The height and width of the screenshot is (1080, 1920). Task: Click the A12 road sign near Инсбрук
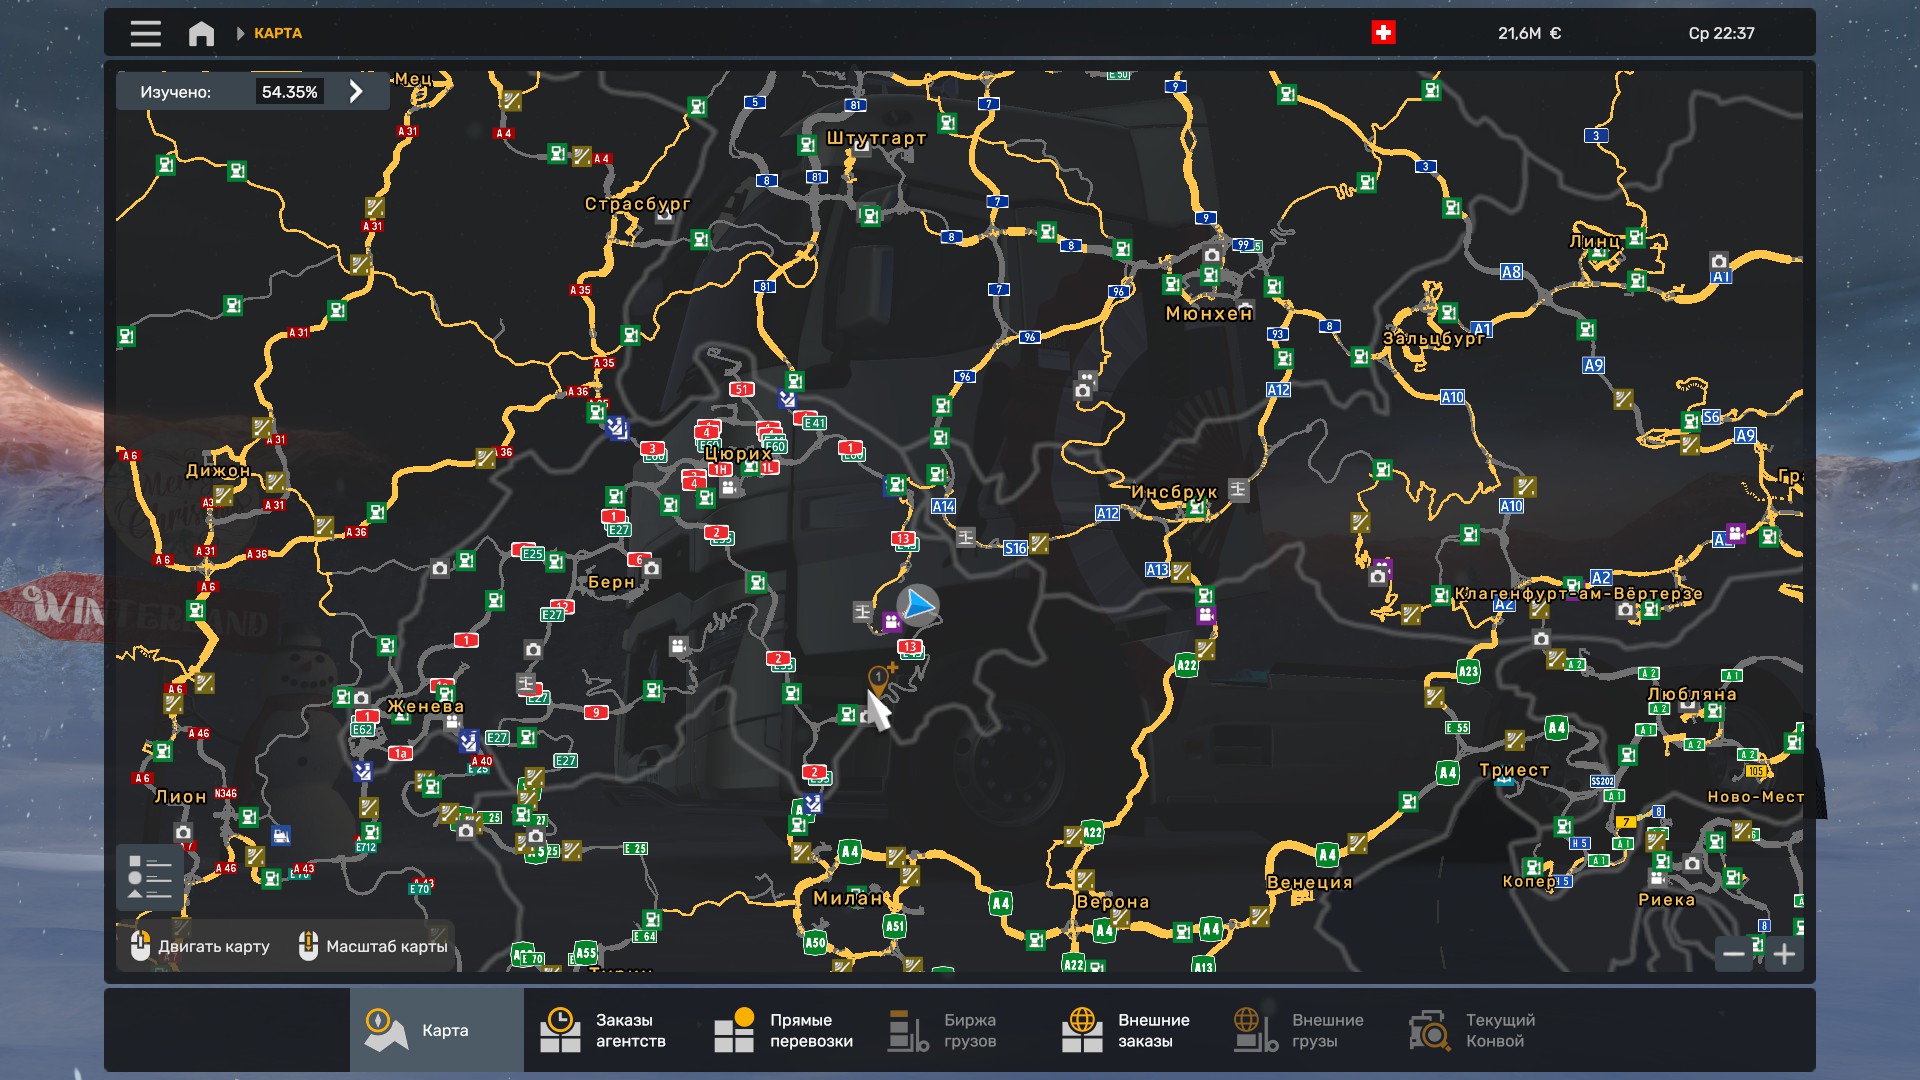(1107, 513)
